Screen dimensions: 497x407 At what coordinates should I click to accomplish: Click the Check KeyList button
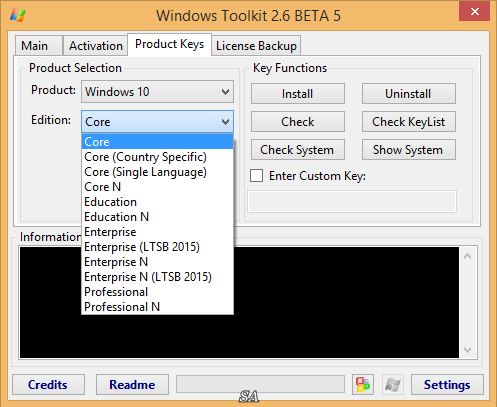[x=409, y=122]
